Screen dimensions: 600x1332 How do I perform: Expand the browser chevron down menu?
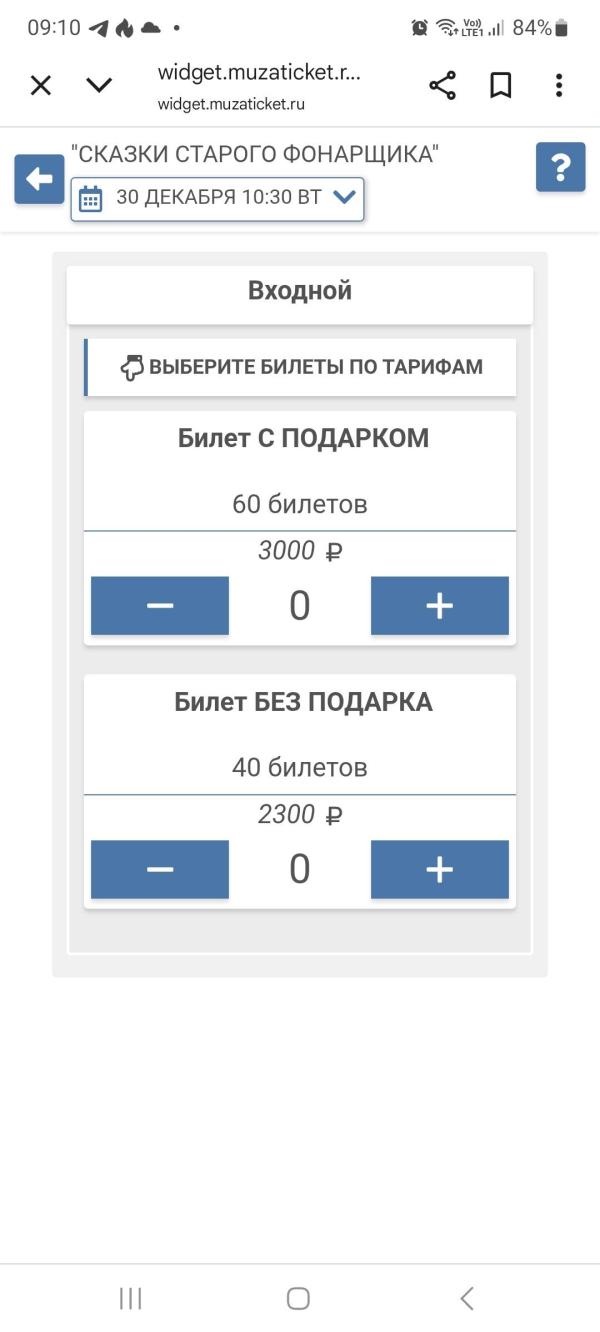(99, 86)
